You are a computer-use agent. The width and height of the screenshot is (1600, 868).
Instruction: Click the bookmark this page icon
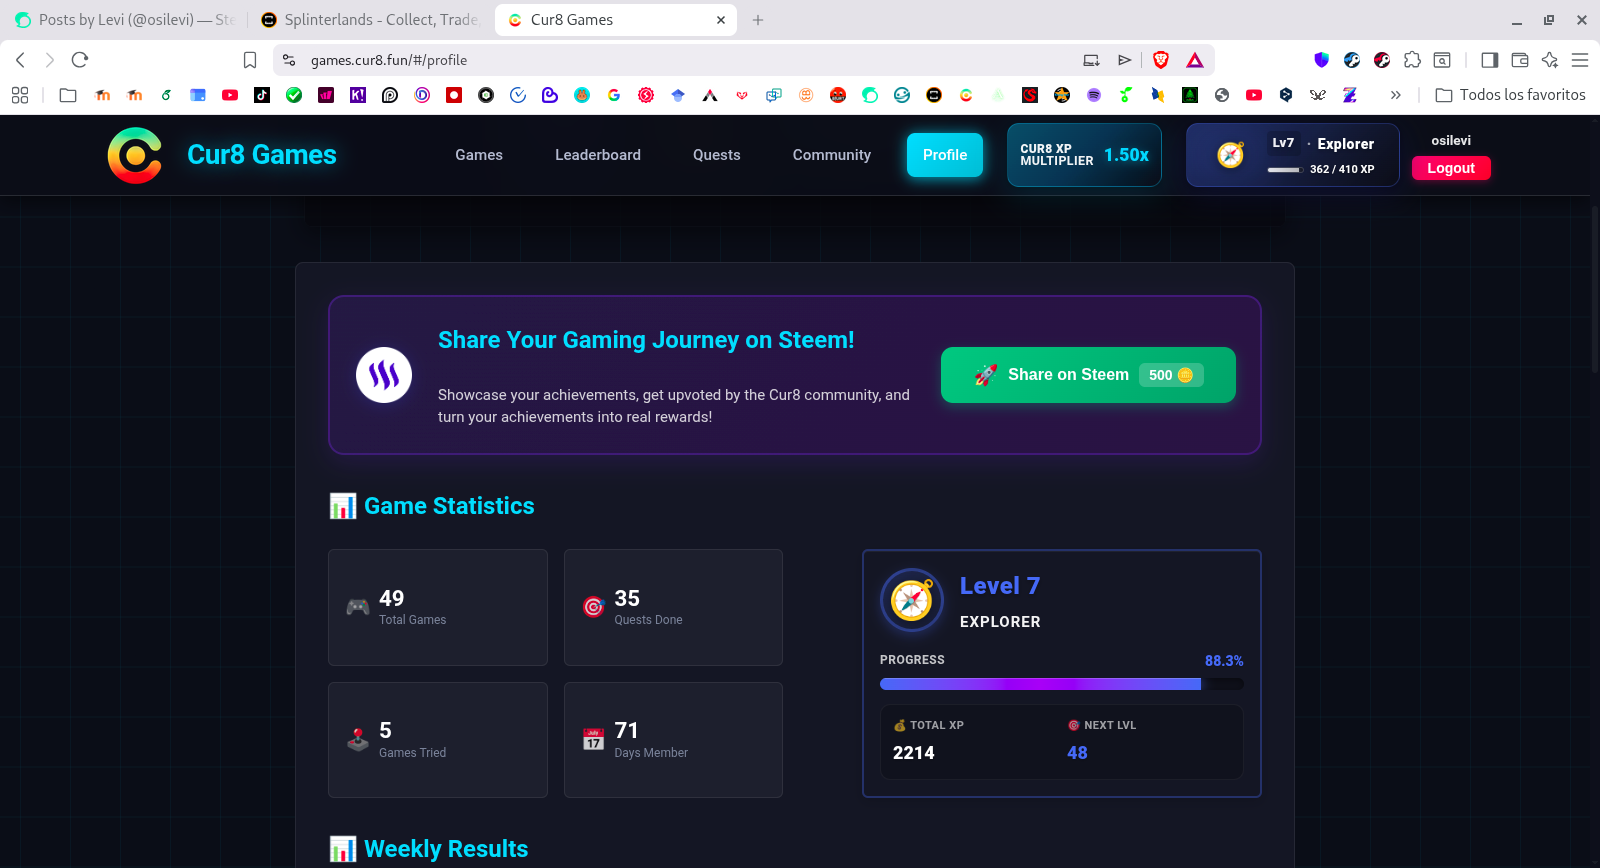pos(250,60)
